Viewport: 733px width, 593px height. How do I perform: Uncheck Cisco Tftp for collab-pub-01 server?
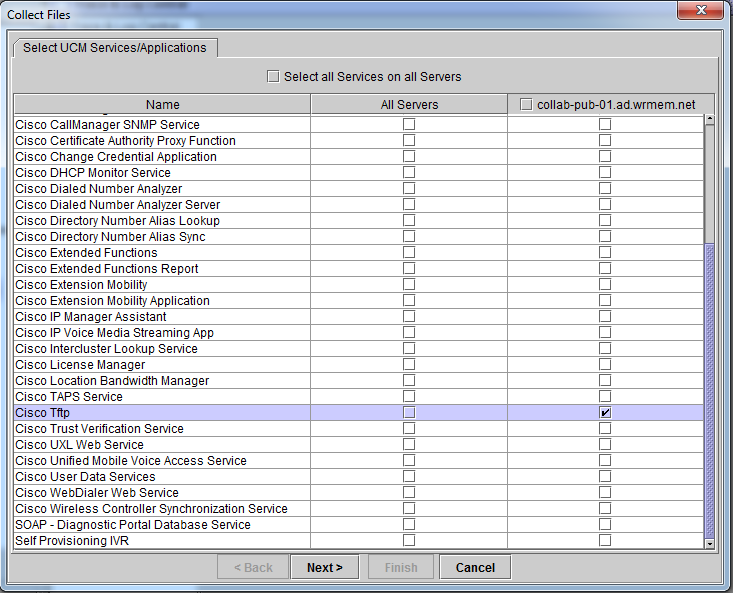pos(605,413)
